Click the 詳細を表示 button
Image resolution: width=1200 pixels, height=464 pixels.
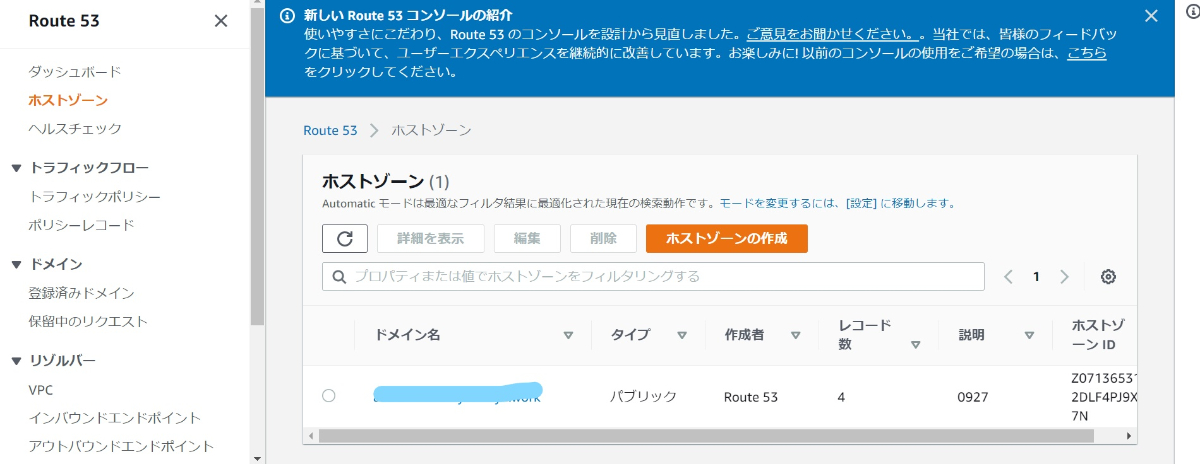coord(431,238)
